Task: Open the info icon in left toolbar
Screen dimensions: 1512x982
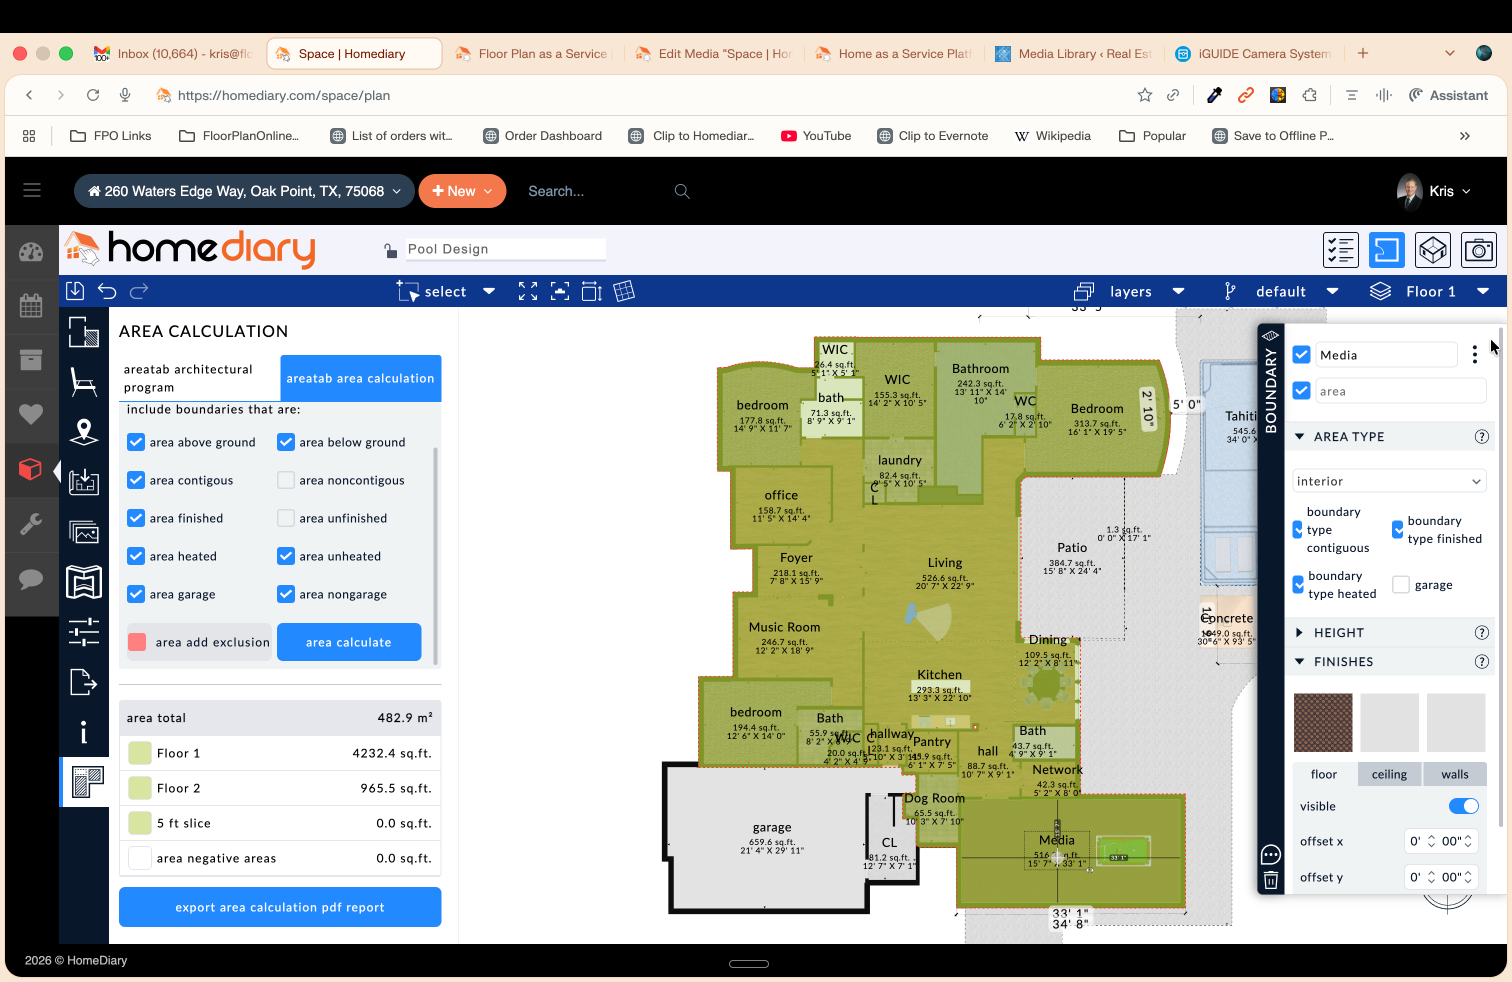Action: 84,733
